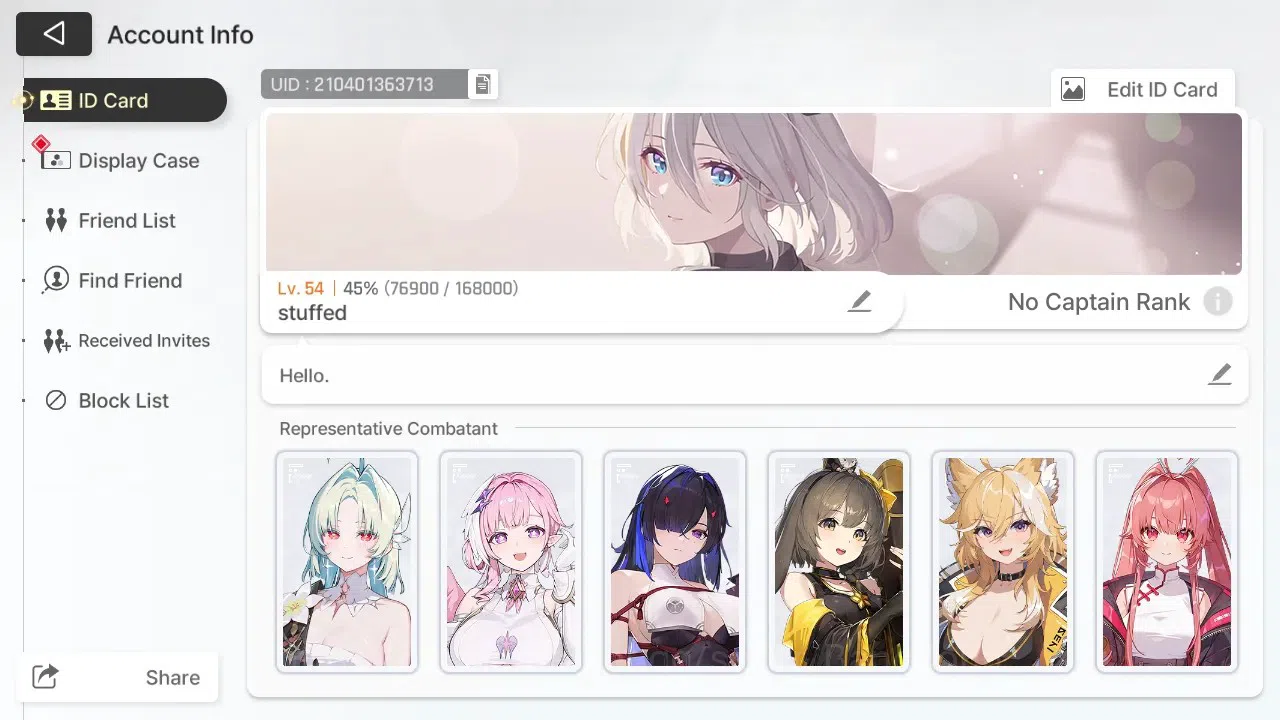Select the black and blue haired combatant

coord(675,562)
